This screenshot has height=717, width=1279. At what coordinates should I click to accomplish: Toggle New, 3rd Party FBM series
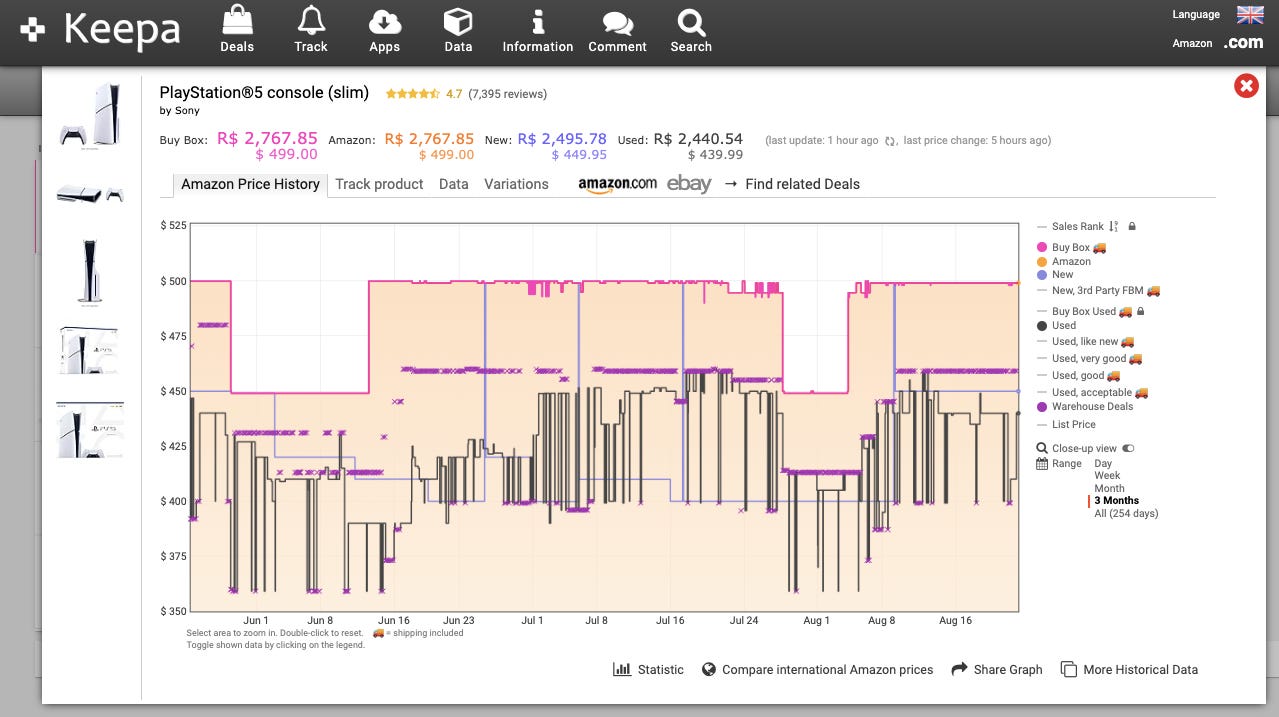point(1098,291)
